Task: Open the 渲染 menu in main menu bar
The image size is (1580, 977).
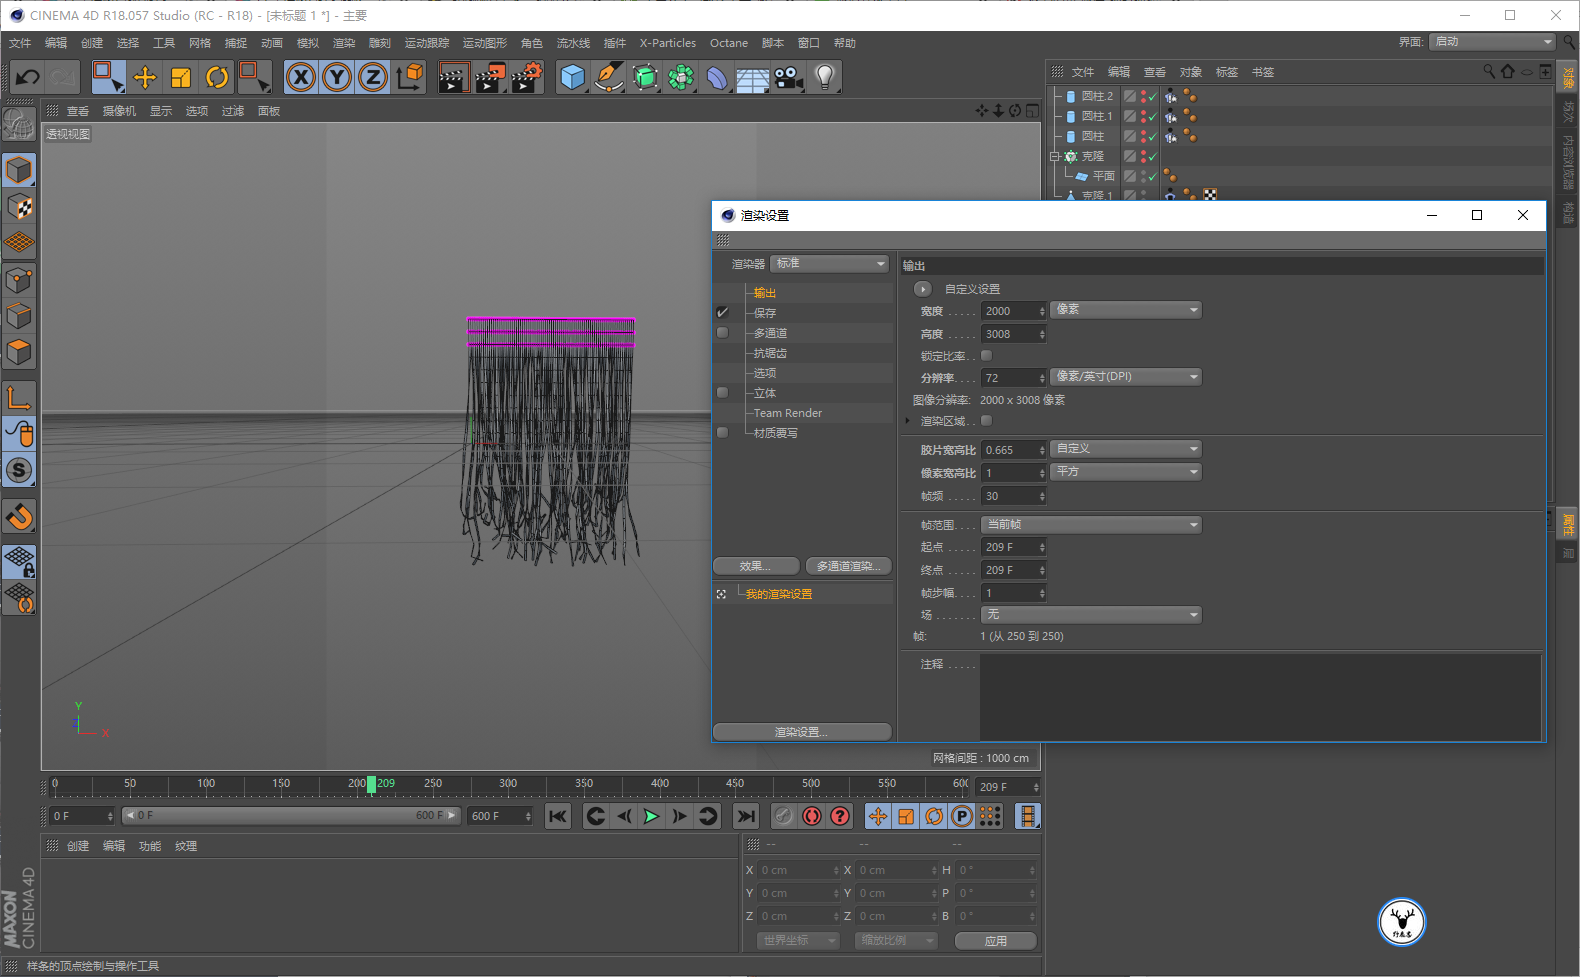Action: pos(344,43)
